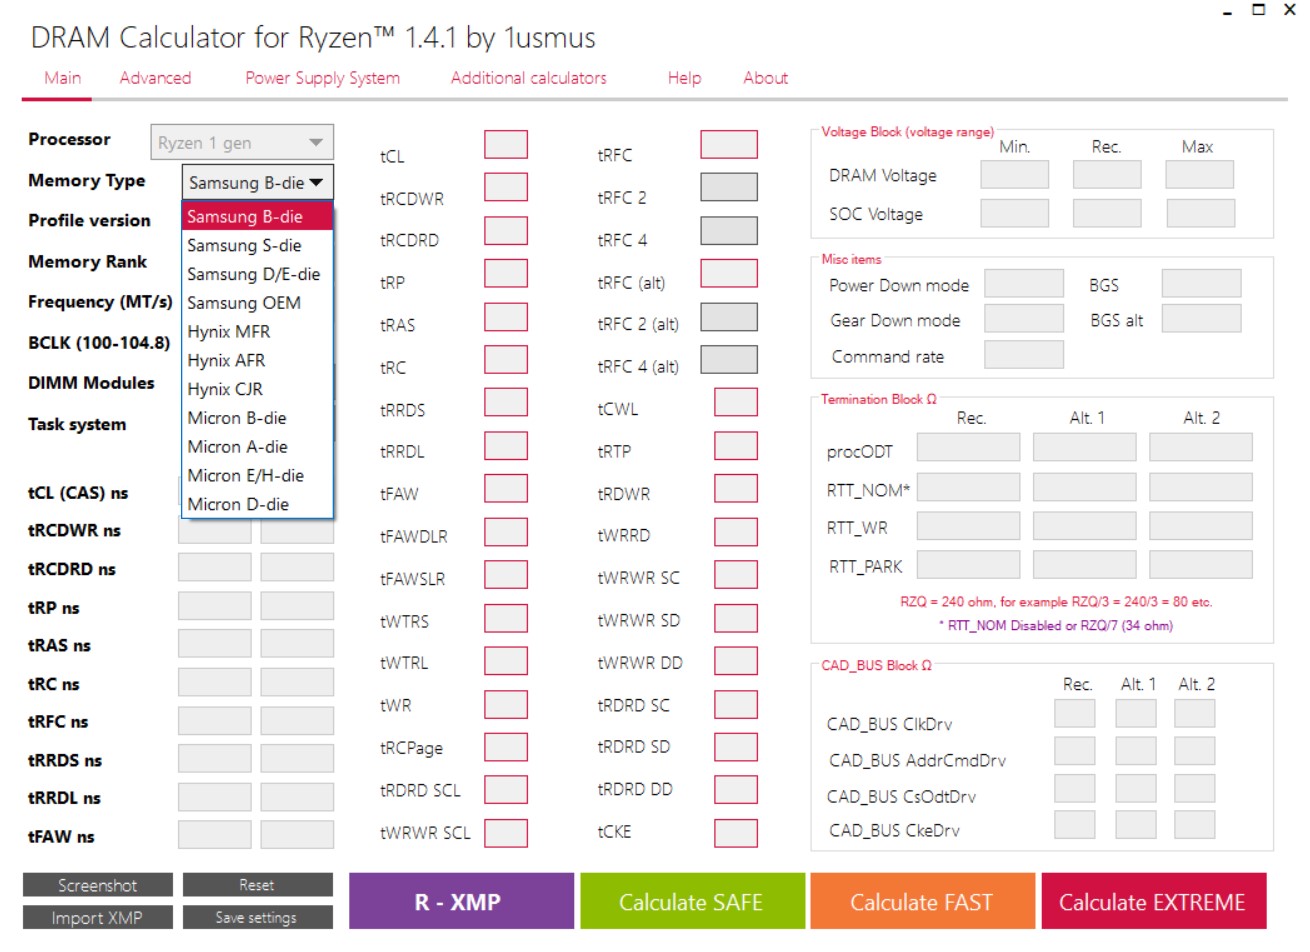
Task: Pick Hynix CJR memory type
Action: pyautogui.click(x=257, y=390)
